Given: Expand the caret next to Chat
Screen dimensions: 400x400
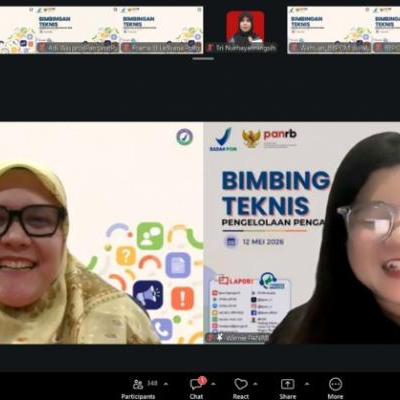Looking at the screenshot, I should (x=213, y=384).
